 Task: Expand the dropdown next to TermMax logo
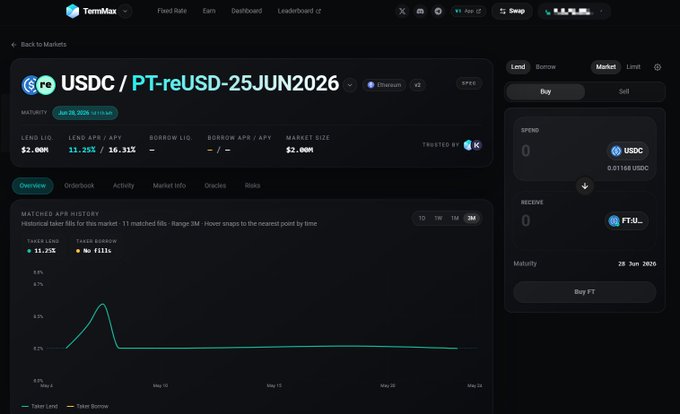coord(125,11)
